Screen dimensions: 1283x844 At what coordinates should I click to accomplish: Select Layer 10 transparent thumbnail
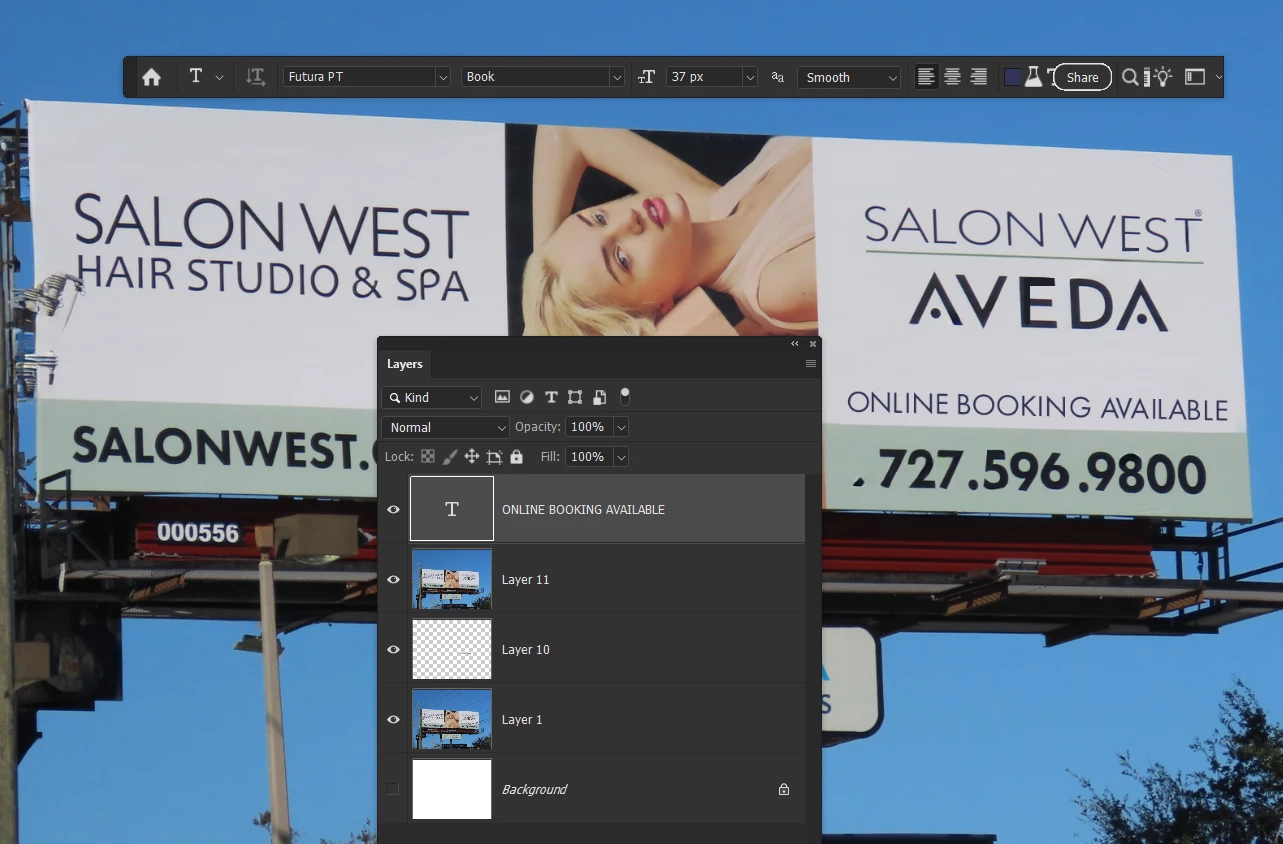452,649
